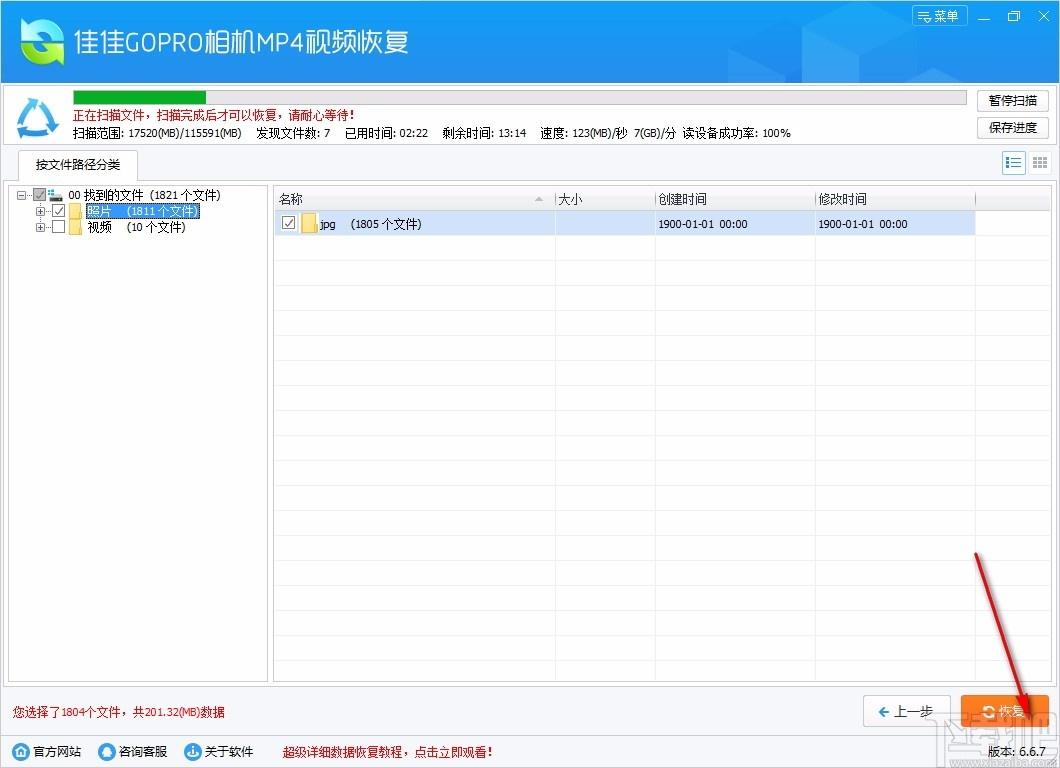Viewport: 1060px width, 768px height.
Task: Open 官方网站 link
Action: pyautogui.click(x=57, y=752)
